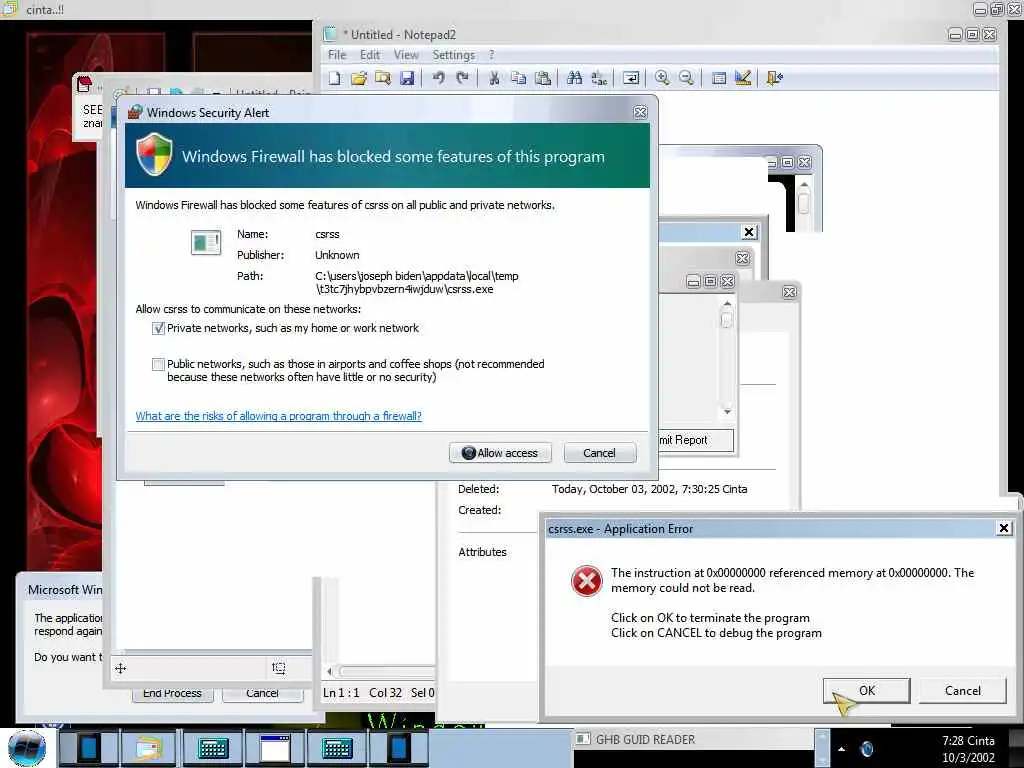Click the 'Sel 0' status bar entry
Viewport: 1024px width, 768px height.
[423, 692]
